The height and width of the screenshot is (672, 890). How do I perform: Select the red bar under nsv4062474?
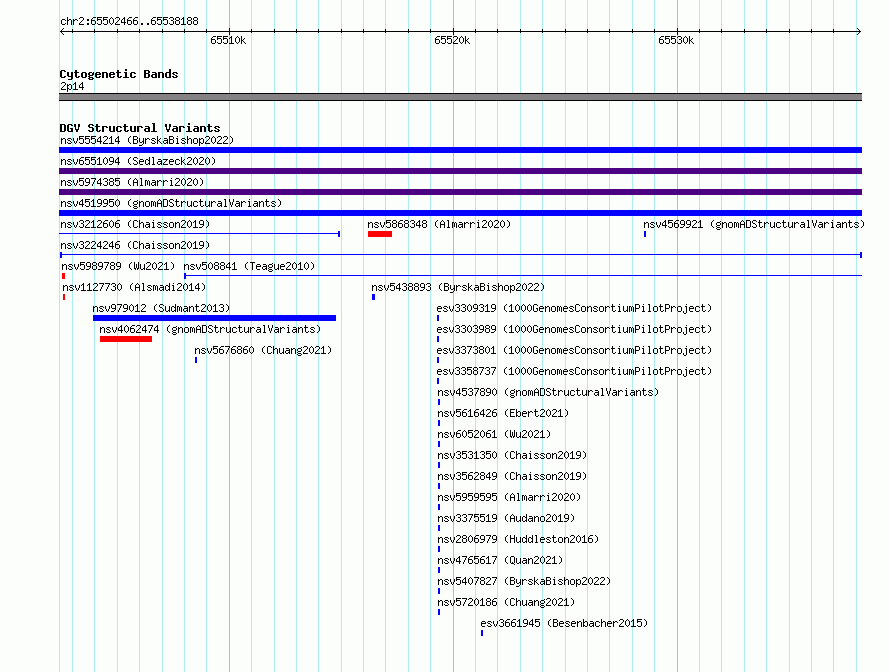126,339
